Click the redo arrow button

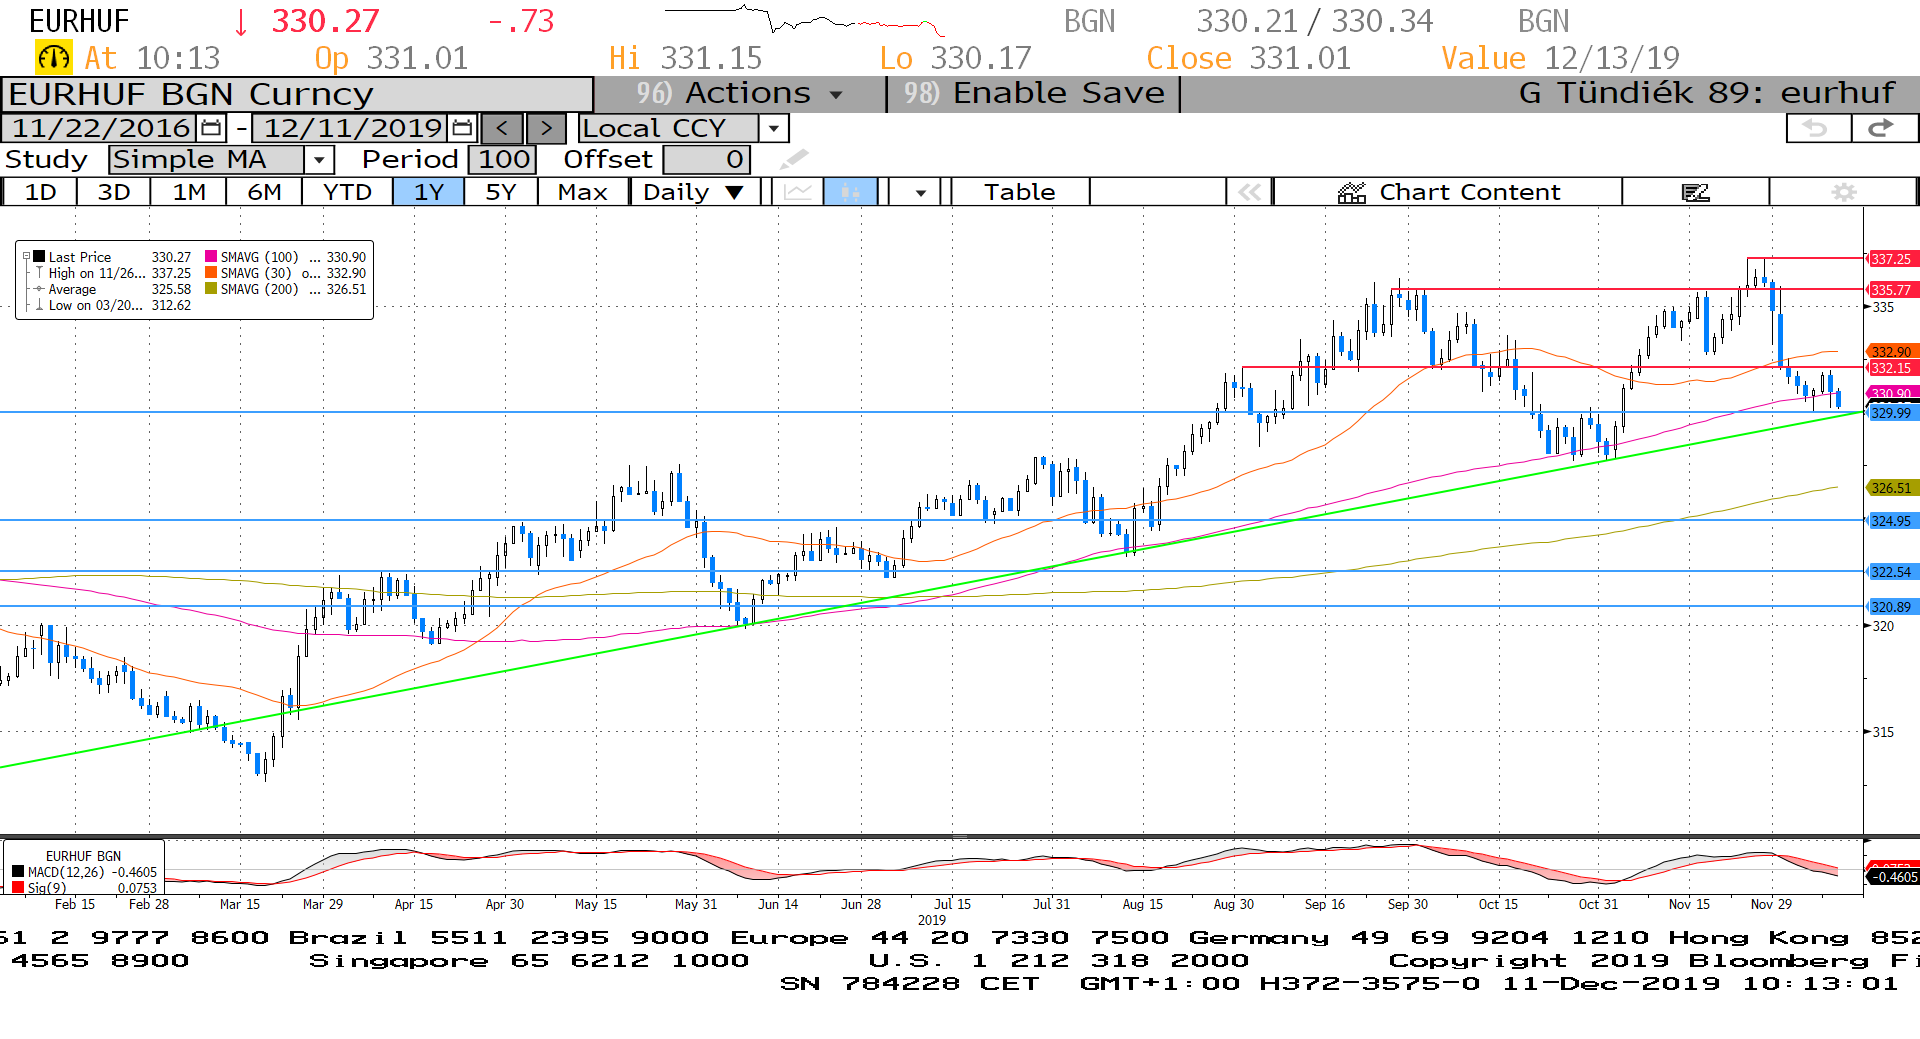tap(1883, 128)
